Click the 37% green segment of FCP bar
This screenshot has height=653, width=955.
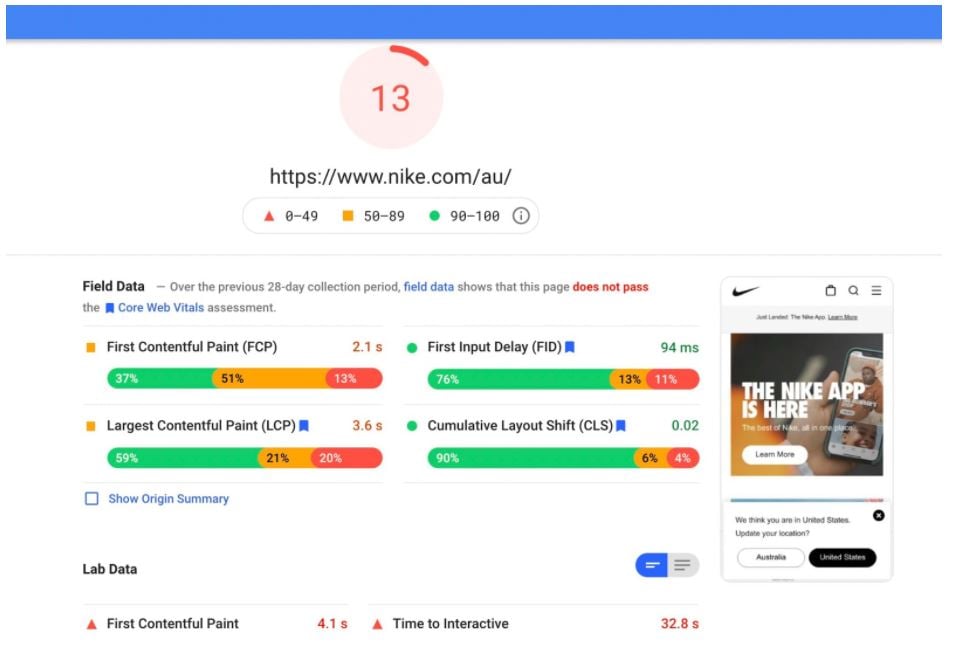(160, 378)
